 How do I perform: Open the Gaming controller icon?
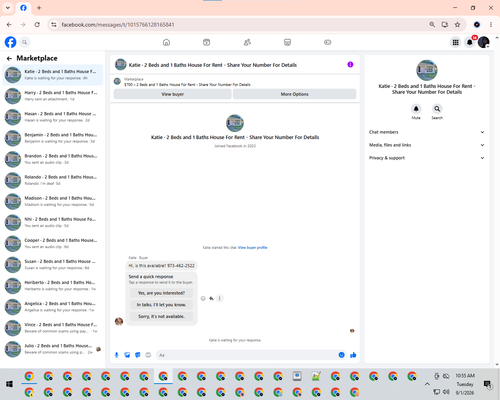(328, 42)
